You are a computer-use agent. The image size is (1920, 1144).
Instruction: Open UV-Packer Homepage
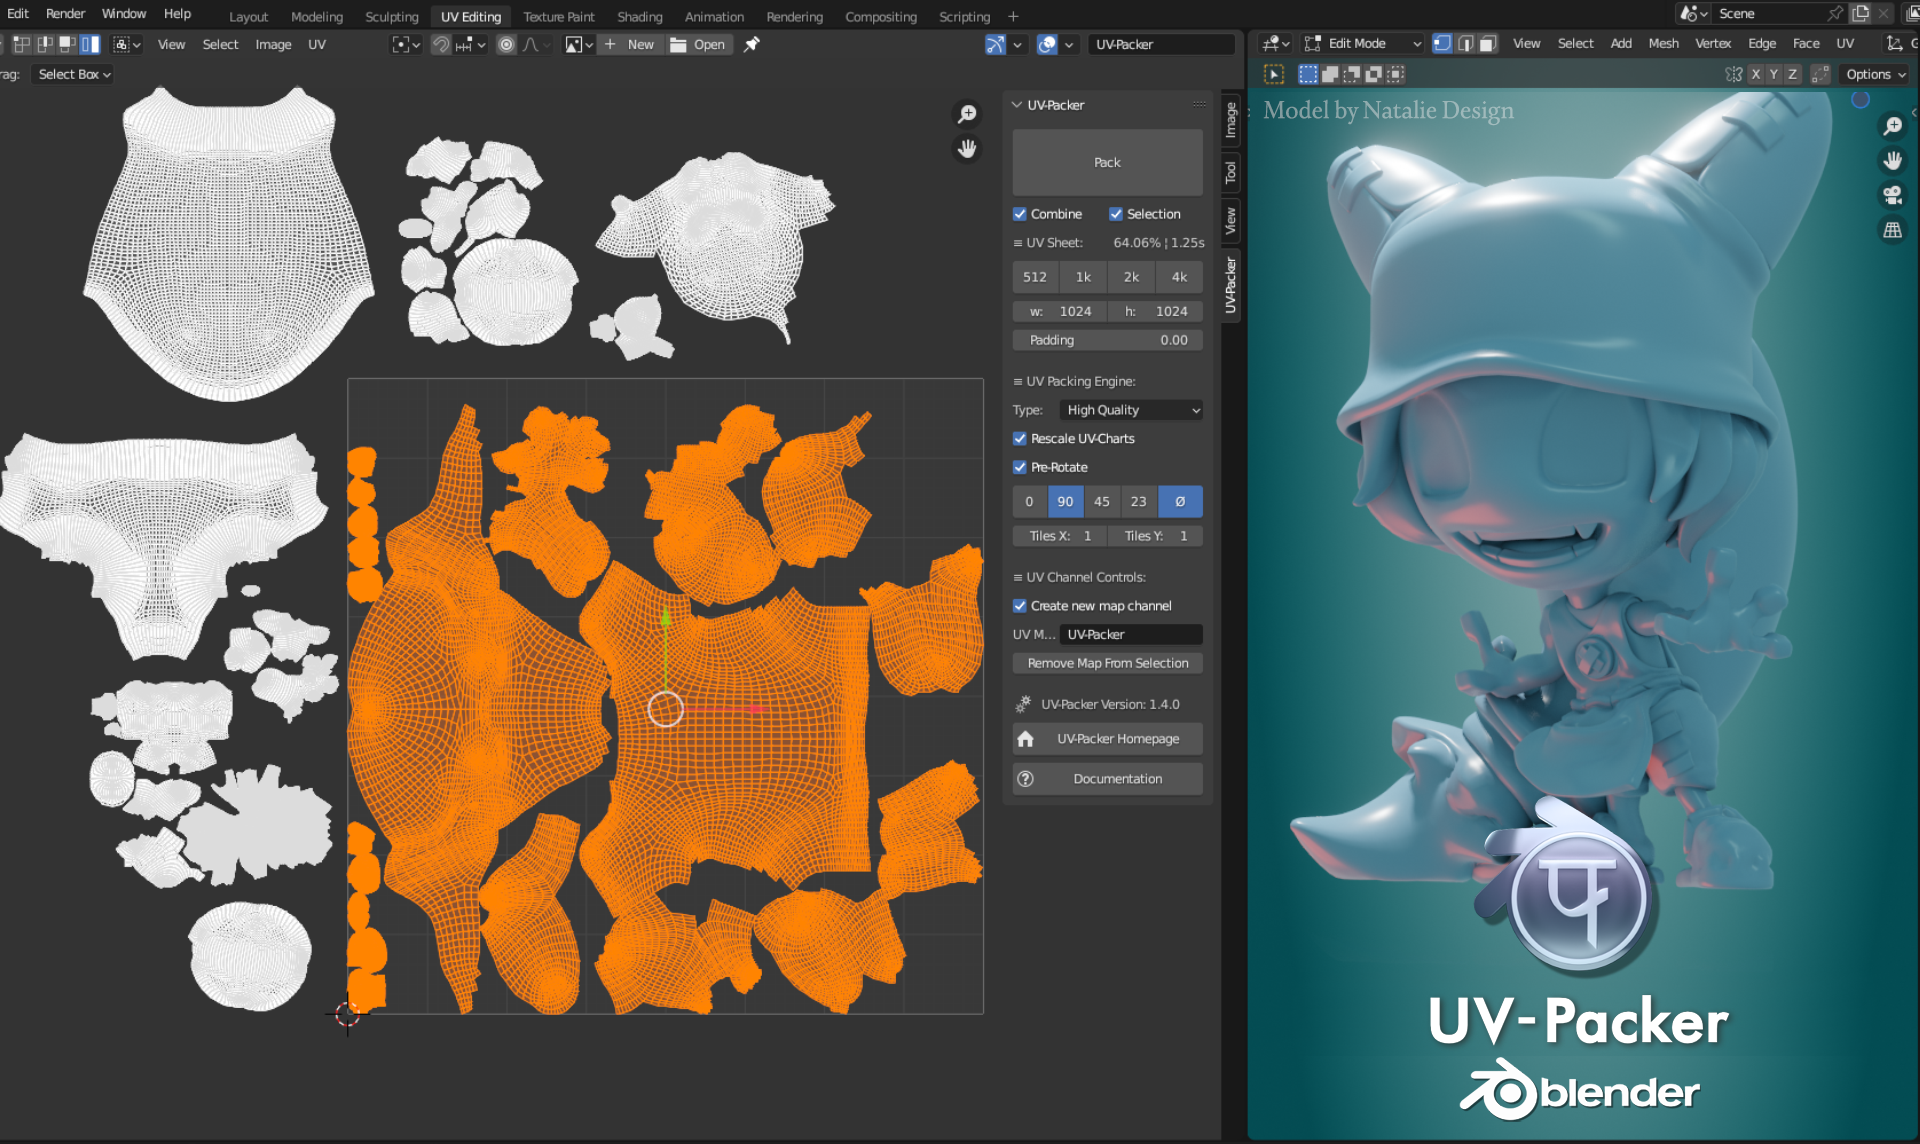pyautogui.click(x=1107, y=739)
